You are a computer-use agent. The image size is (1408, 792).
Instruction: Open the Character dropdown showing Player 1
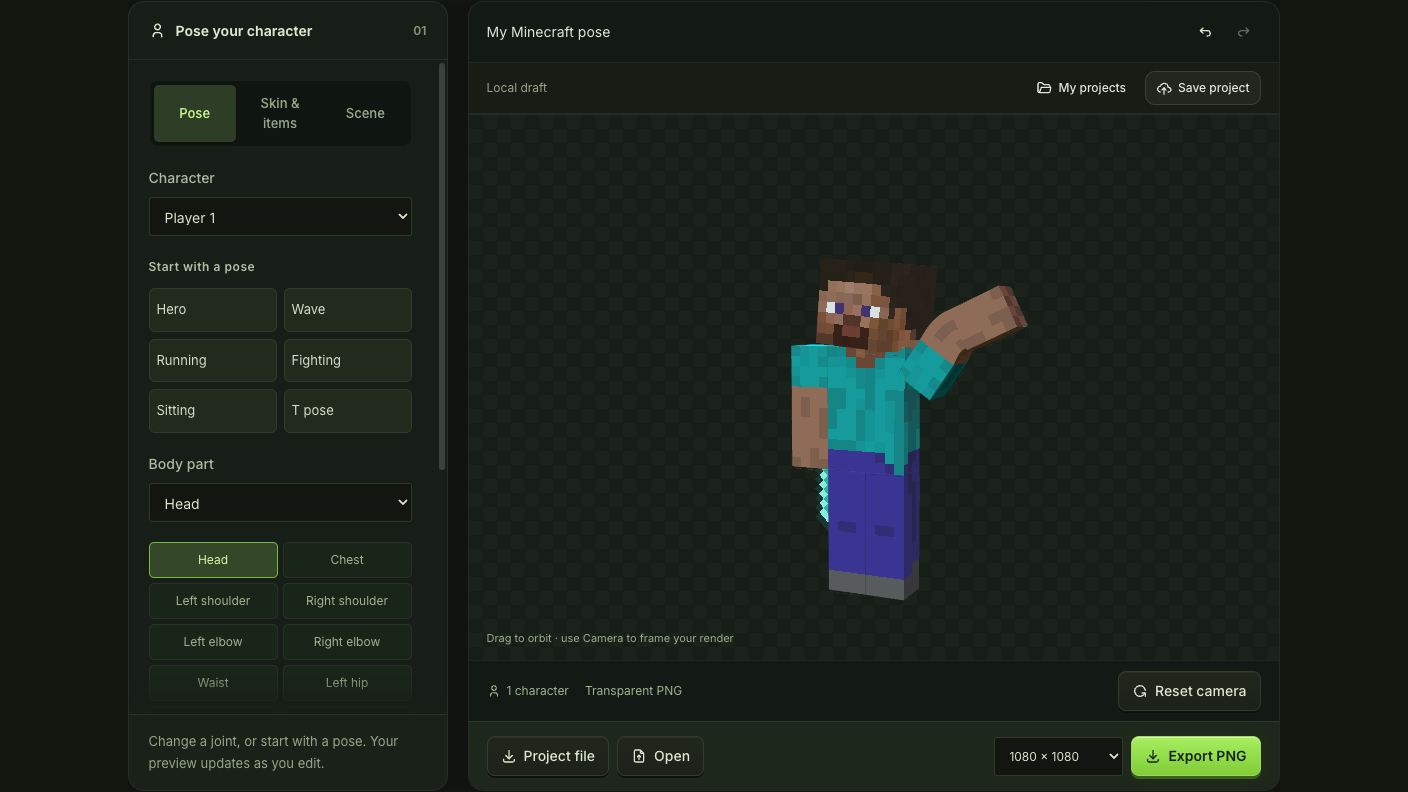coord(280,217)
